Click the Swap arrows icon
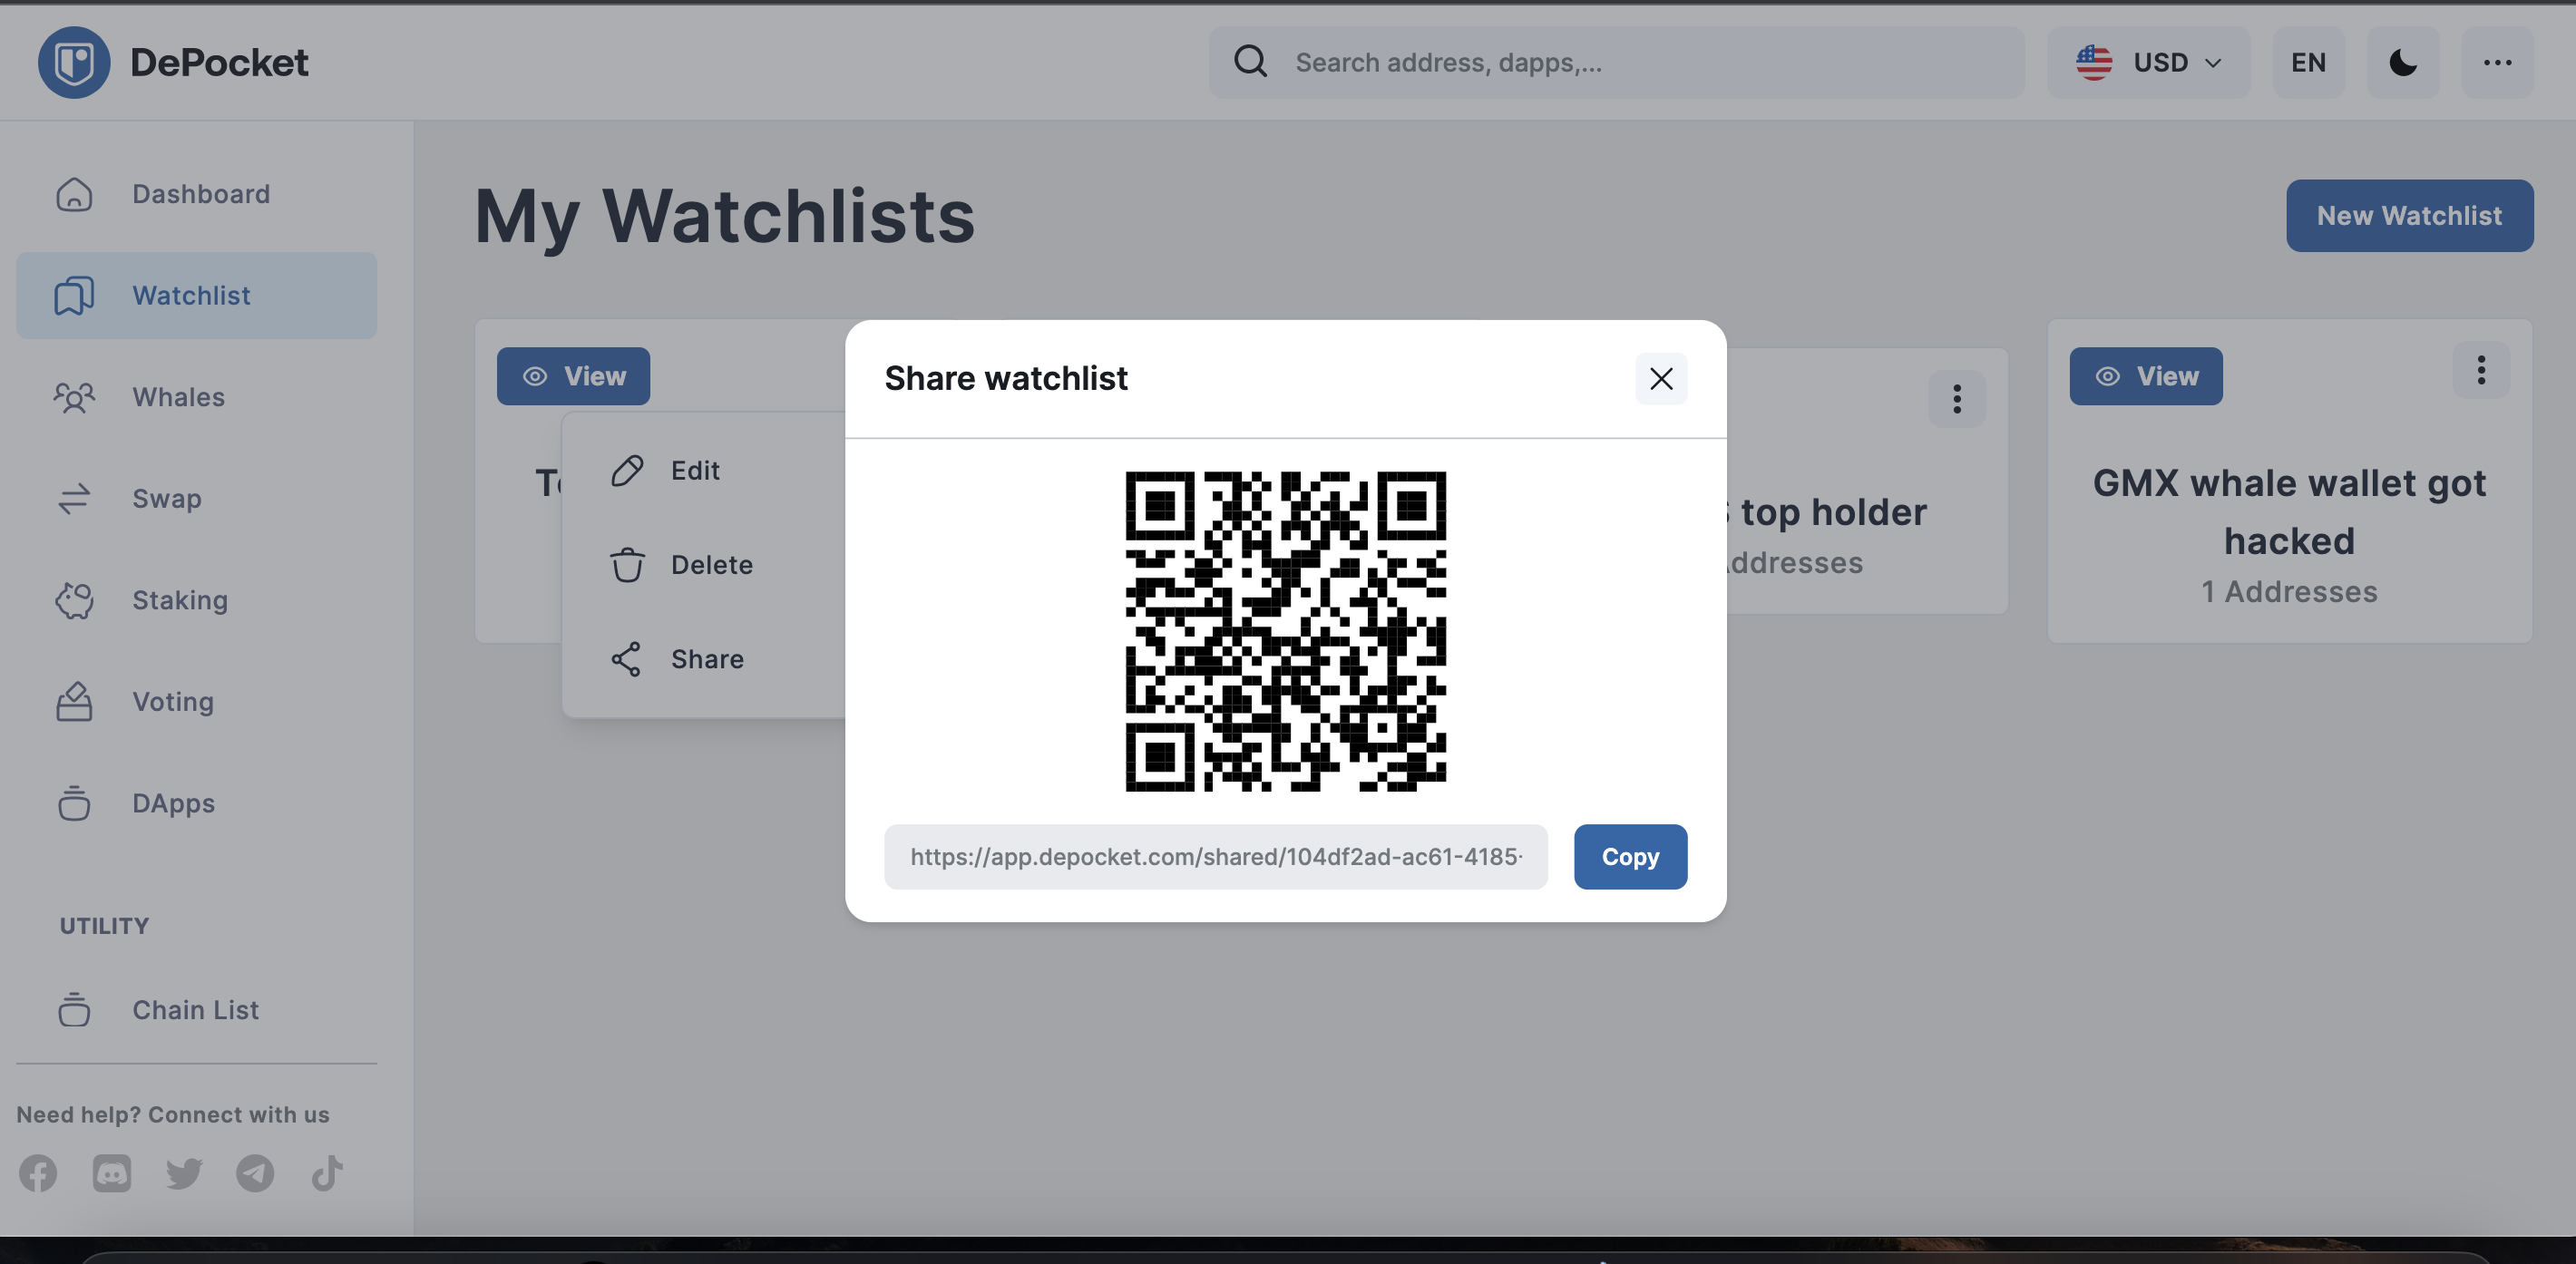Screen dimensions: 2576x1264 coord(74,498)
